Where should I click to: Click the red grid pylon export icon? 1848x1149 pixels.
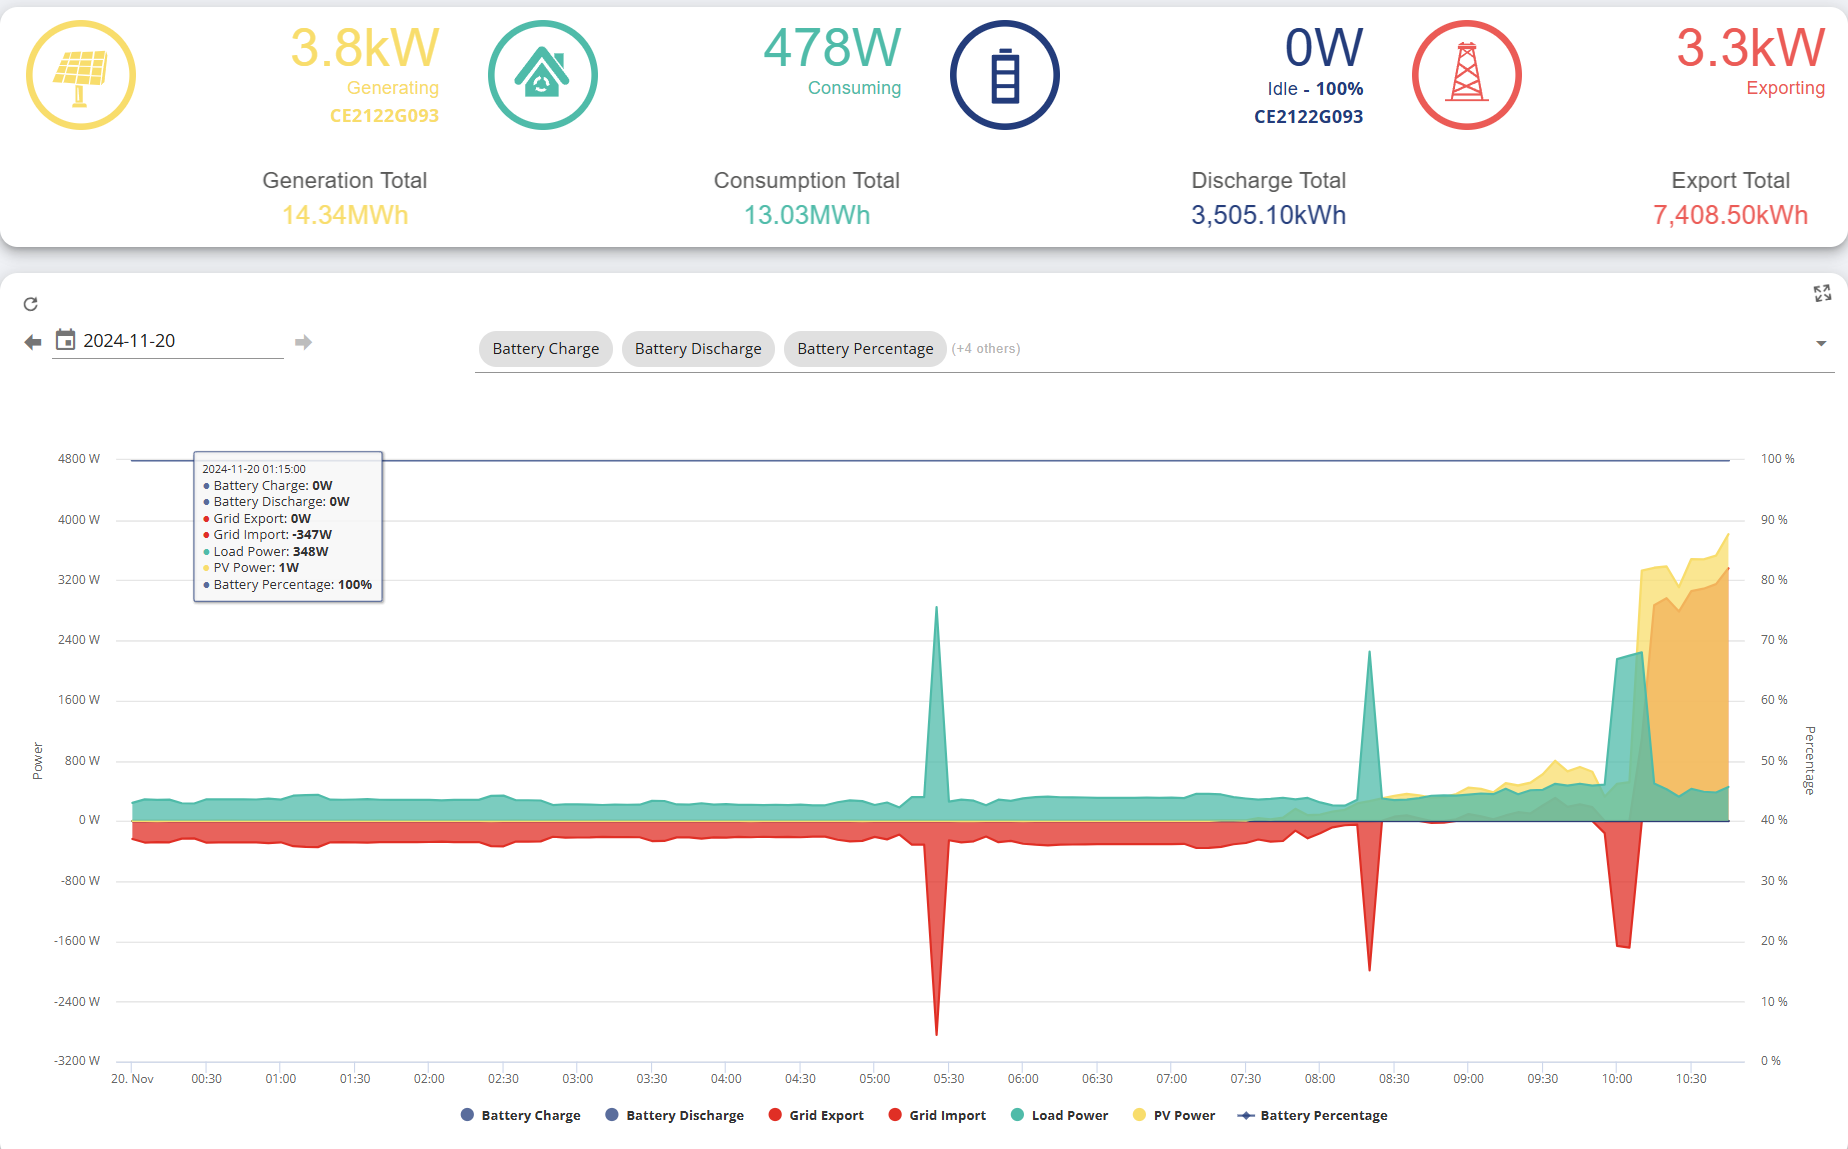tap(1466, 75)
